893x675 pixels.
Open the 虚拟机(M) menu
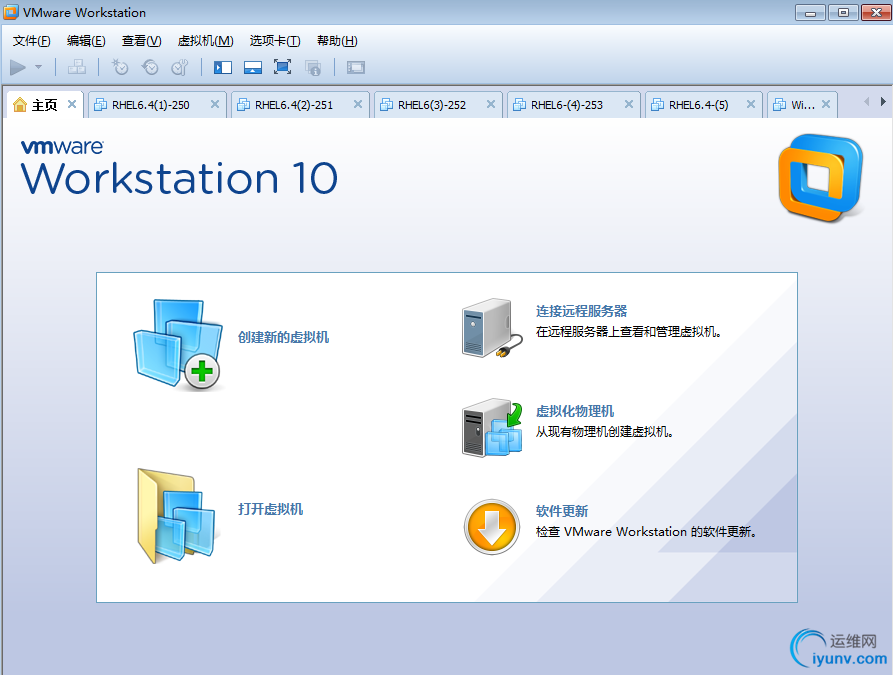(206, 41)
